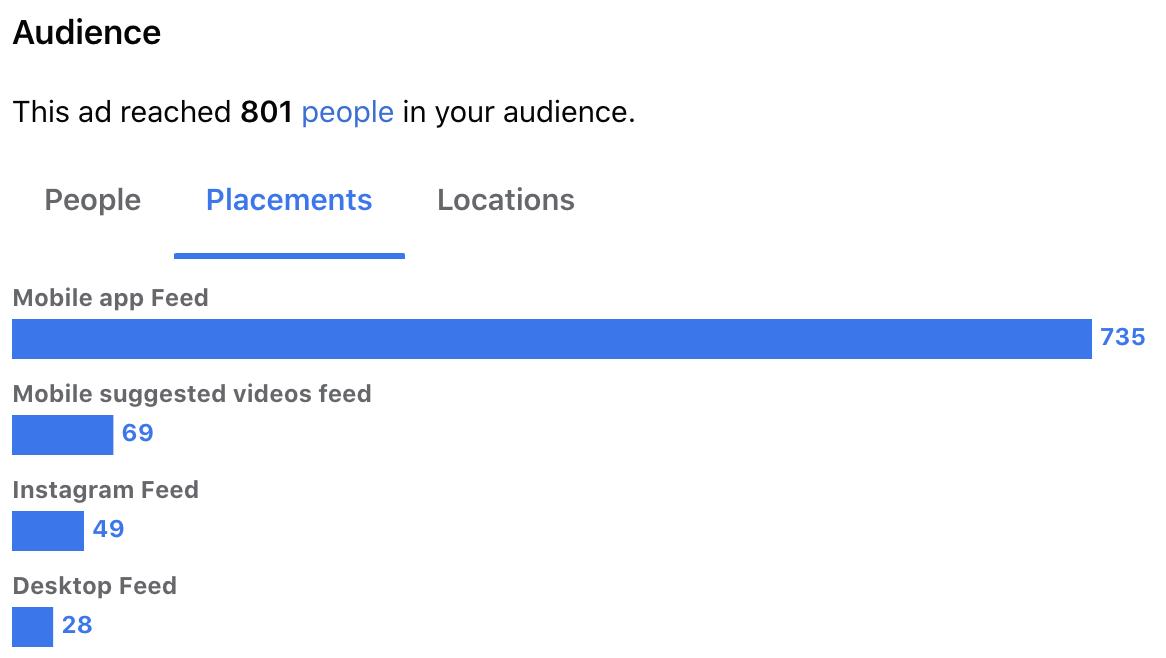Viewport: 1166px width, 658px height.
Task: Click the 'This ad reached' sentence text
Action: (x=122, y=112)
